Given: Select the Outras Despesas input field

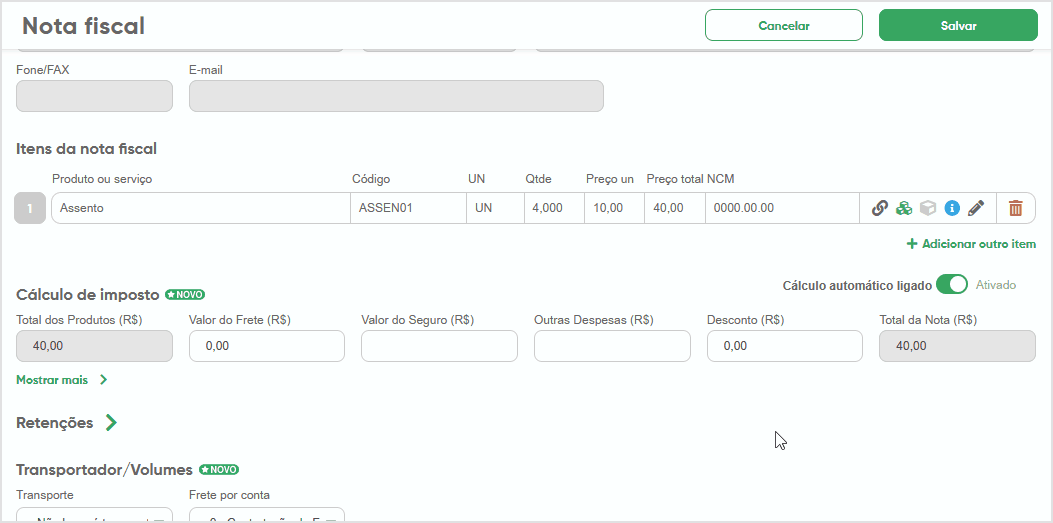Looking at the screenshot, I should tap(612, 346).
